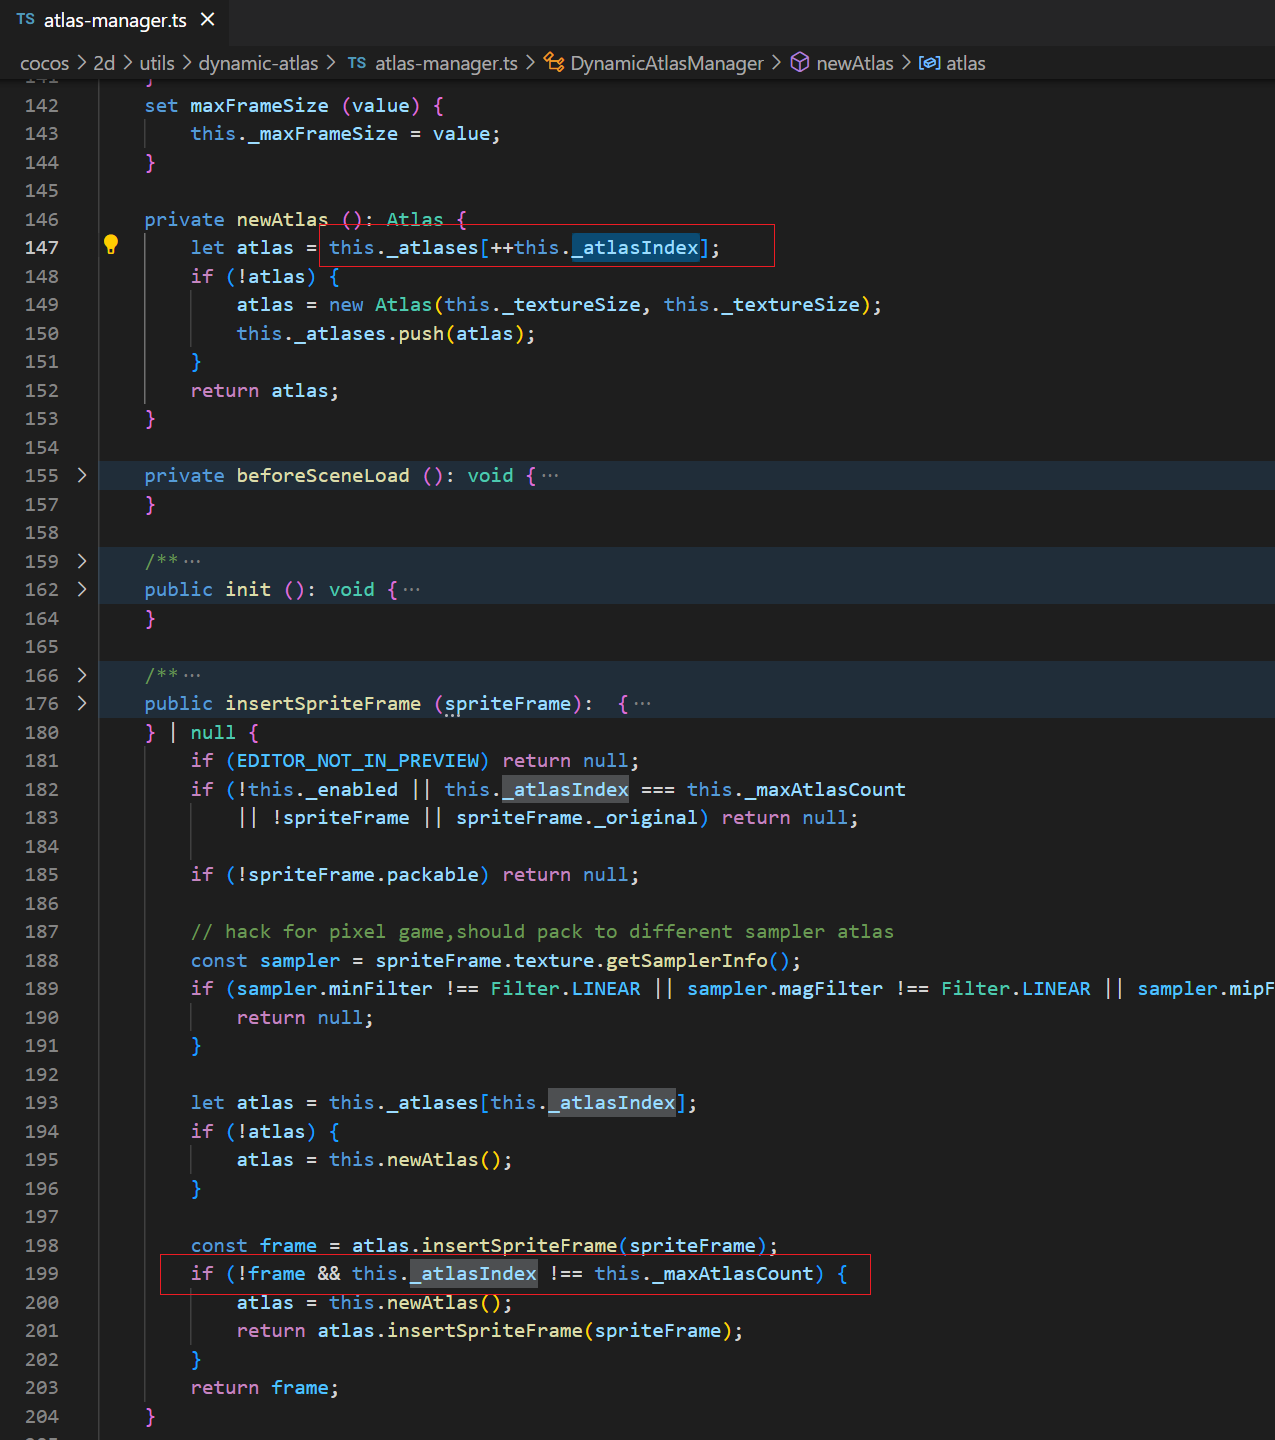This screenshot has width=1275, height=1440.
Task: Click 'return frame;' on line 203
Action: (x=265, y=1387)
